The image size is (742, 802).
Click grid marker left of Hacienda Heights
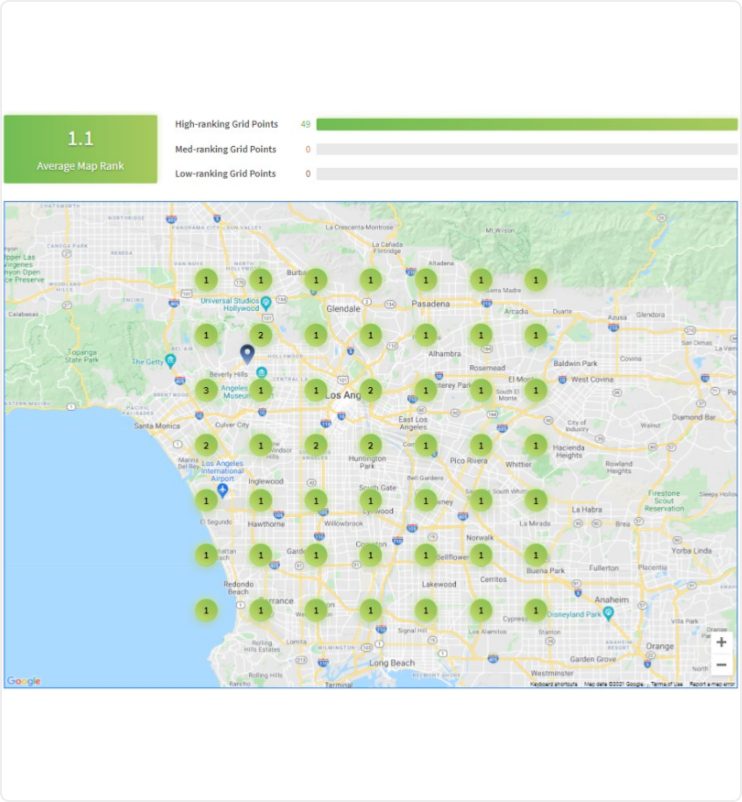pos(536,445)
